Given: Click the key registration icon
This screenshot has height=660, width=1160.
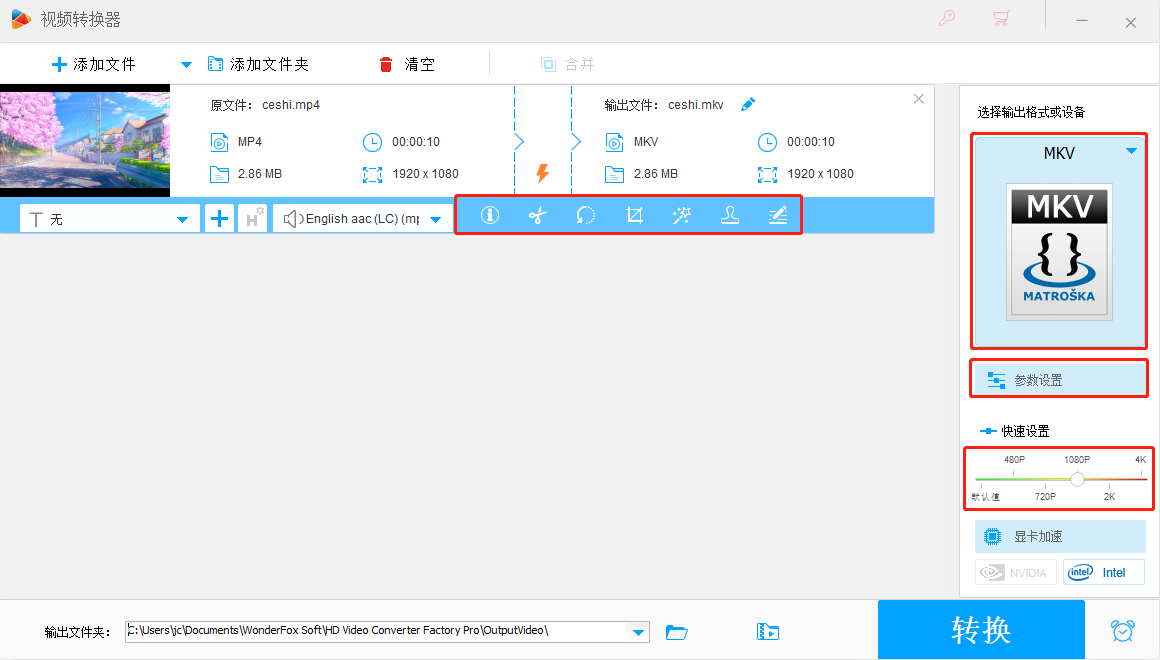Looking at the screenshot, I should (x=947, y=18).
